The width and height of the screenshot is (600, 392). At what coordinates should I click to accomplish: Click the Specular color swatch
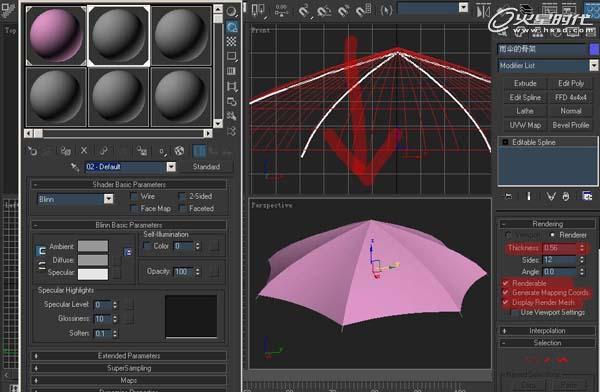pos(93,274)
